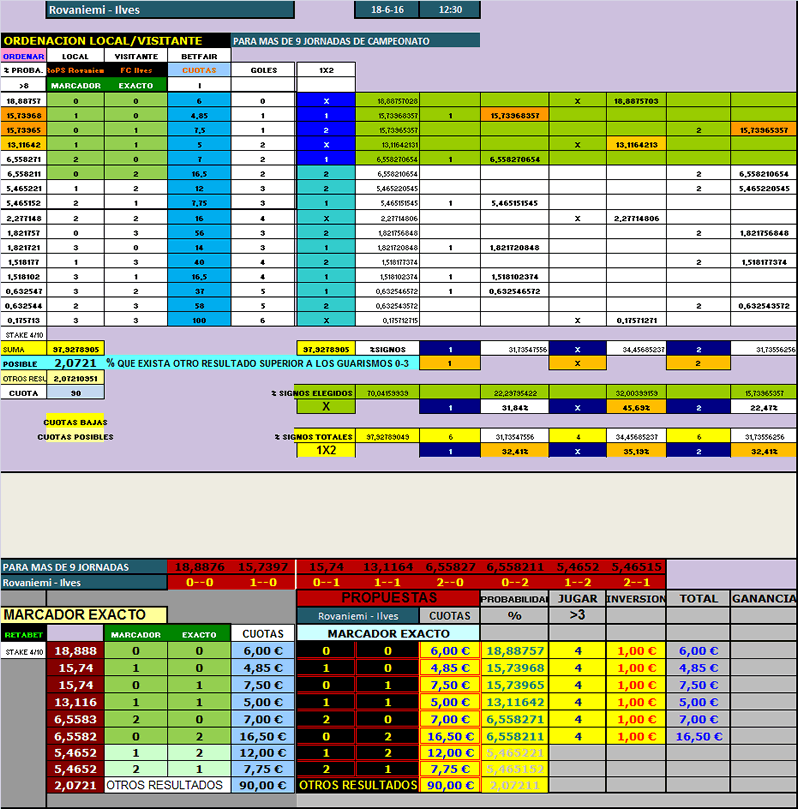The image size is (798, 809).
Task: Select the dark red '13,116' cell
Action: click(75, 702)
